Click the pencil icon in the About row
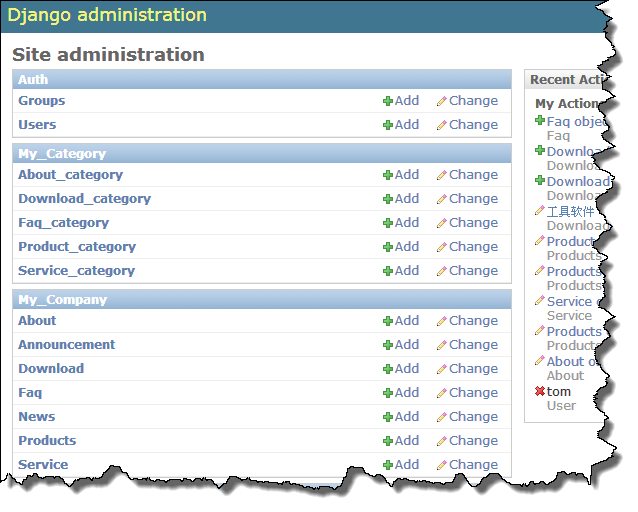 tap(441, 321)
